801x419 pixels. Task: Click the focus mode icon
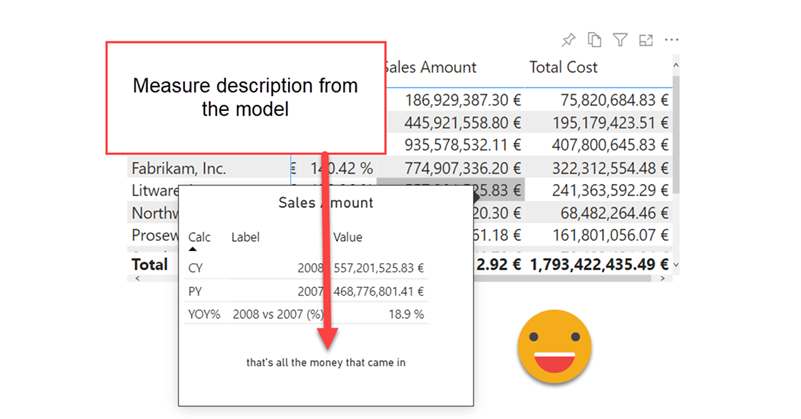(x=646, y=40)
